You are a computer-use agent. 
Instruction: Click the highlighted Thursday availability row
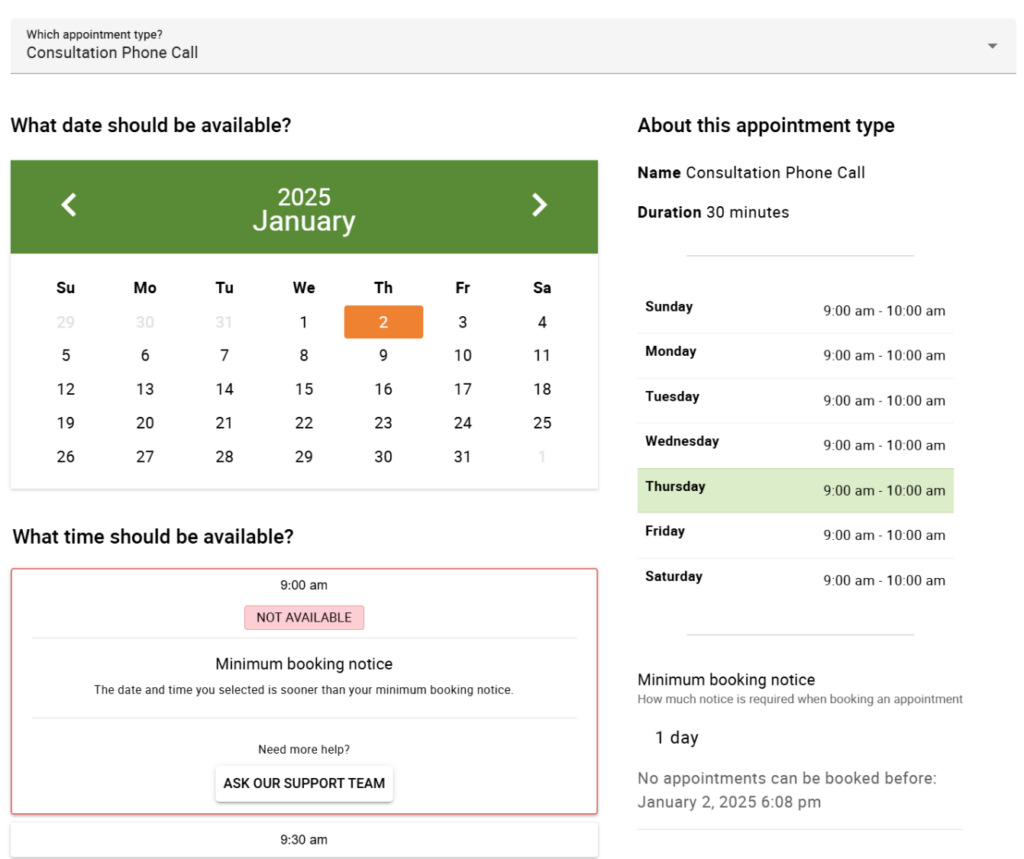[x=795, y=491]
